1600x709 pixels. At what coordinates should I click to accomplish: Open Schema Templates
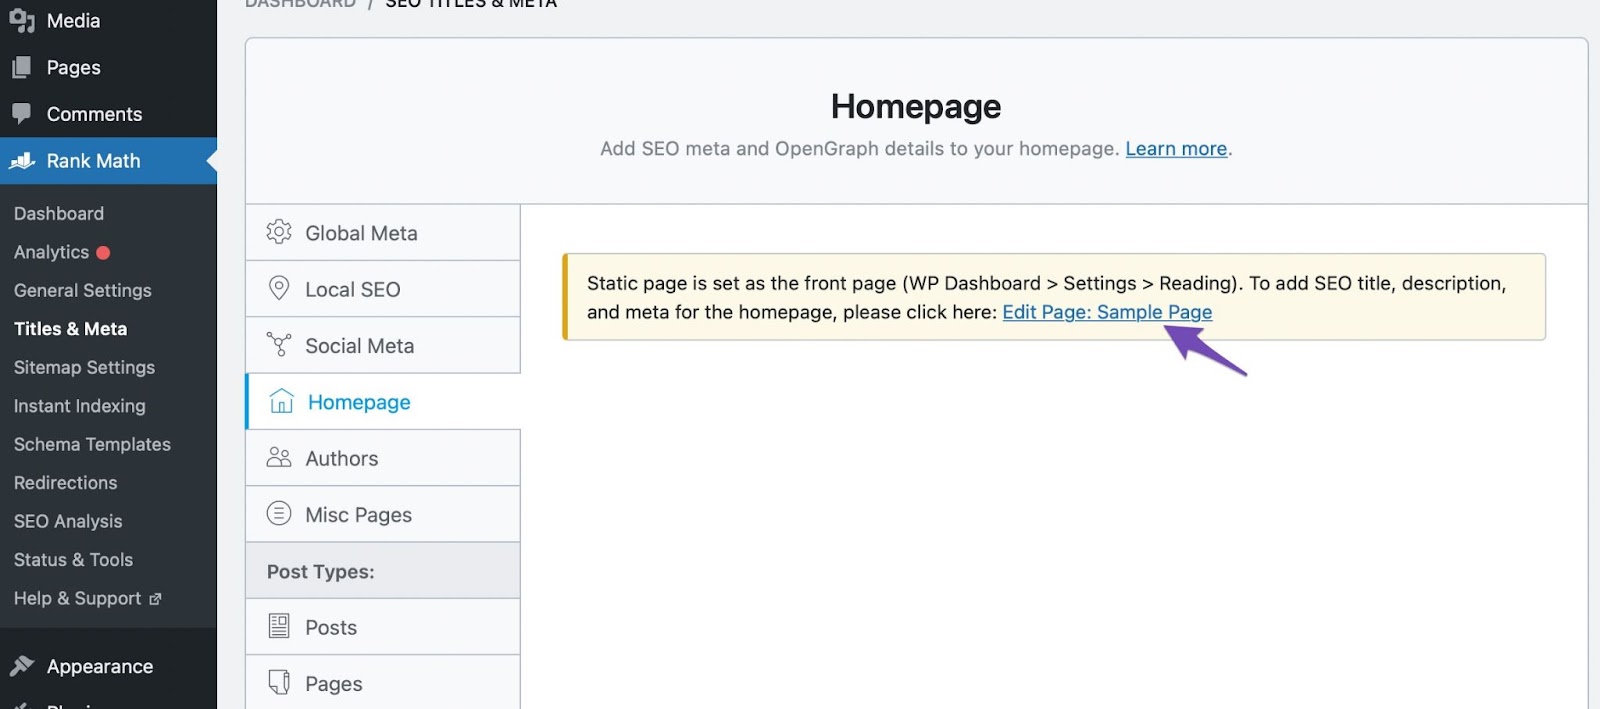(x=92, y=444)
